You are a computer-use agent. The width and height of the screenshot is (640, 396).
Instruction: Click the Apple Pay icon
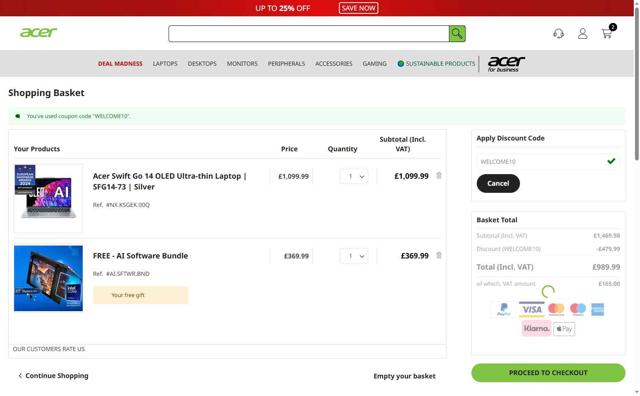pos(564,329)
